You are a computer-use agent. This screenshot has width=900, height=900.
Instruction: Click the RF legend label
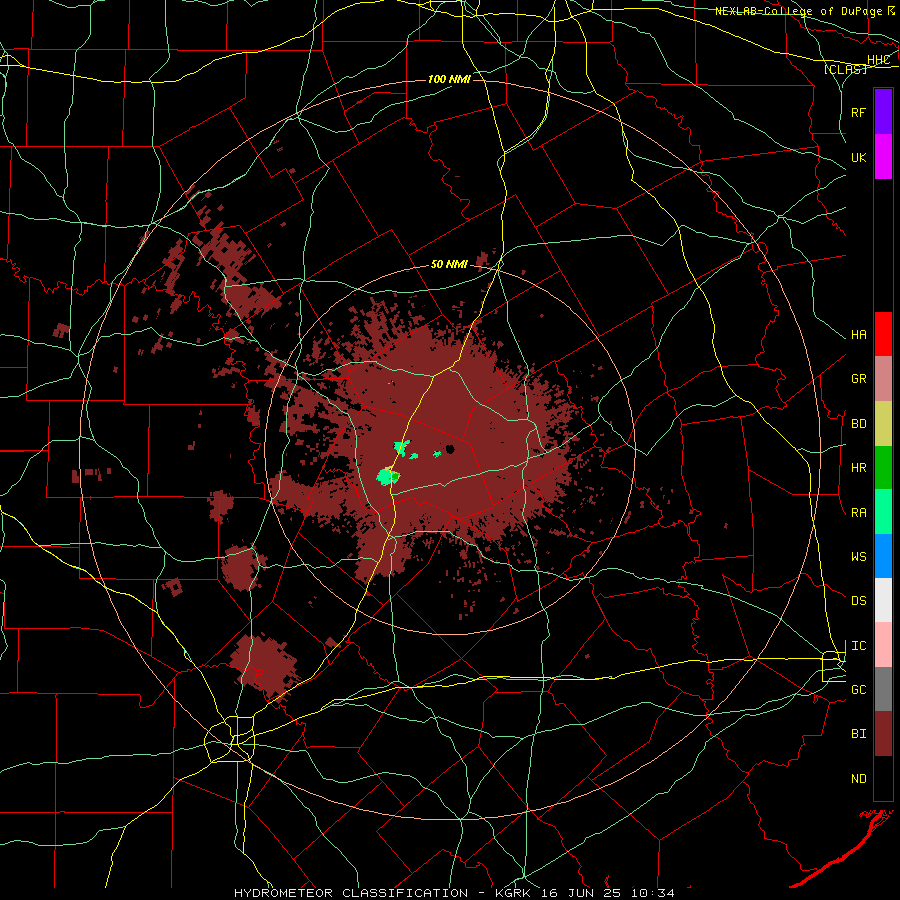[858, 112]
